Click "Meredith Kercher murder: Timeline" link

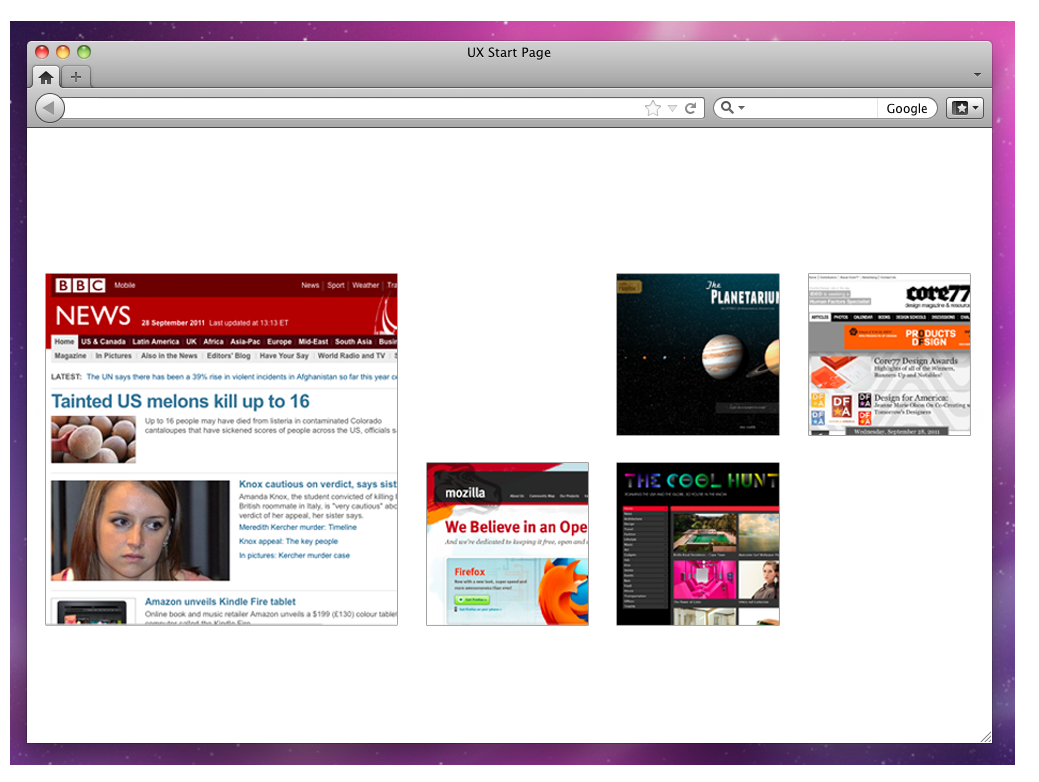298,528
